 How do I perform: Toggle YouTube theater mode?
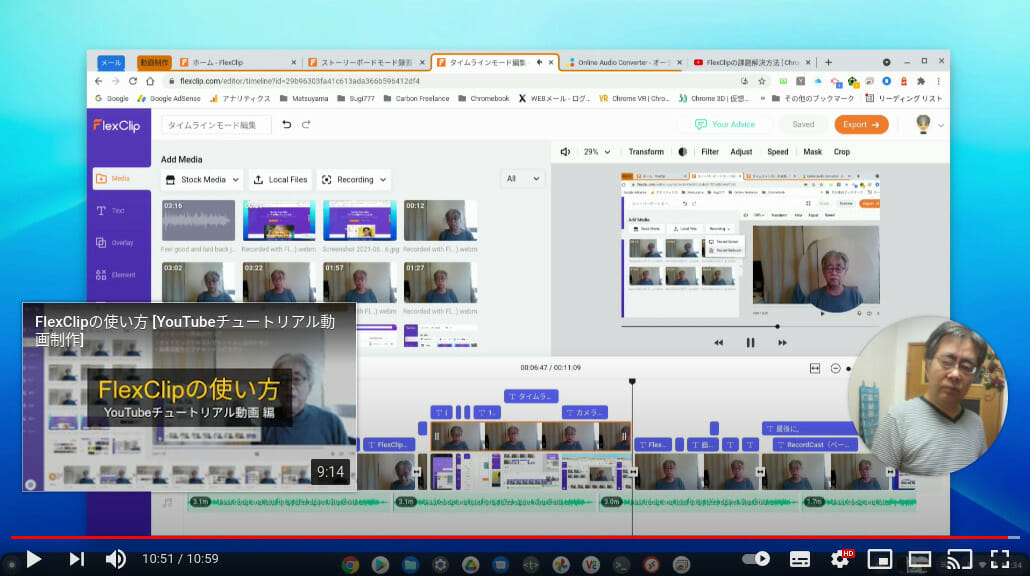point(920,559)
